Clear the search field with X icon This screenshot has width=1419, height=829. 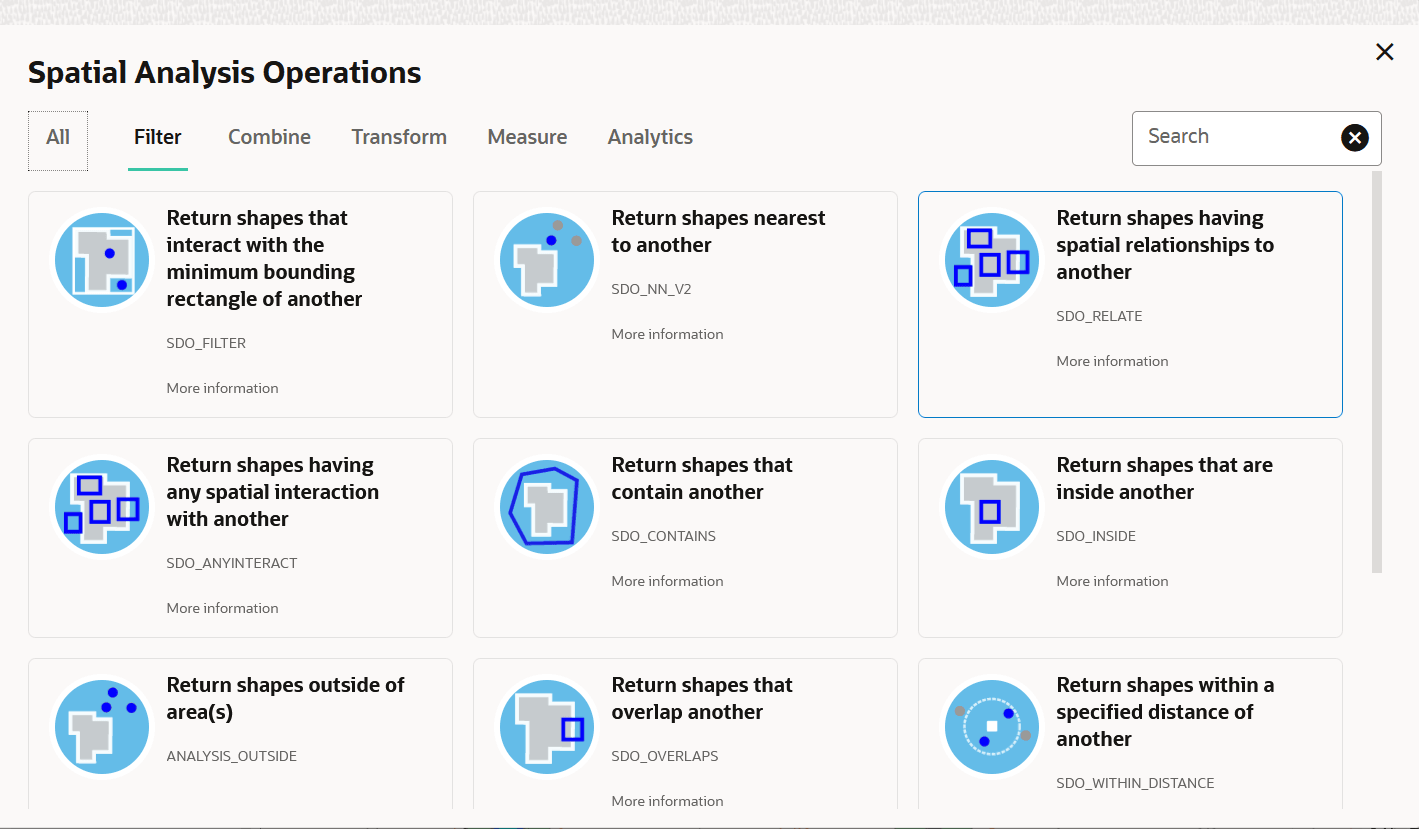coord(1354,138)
